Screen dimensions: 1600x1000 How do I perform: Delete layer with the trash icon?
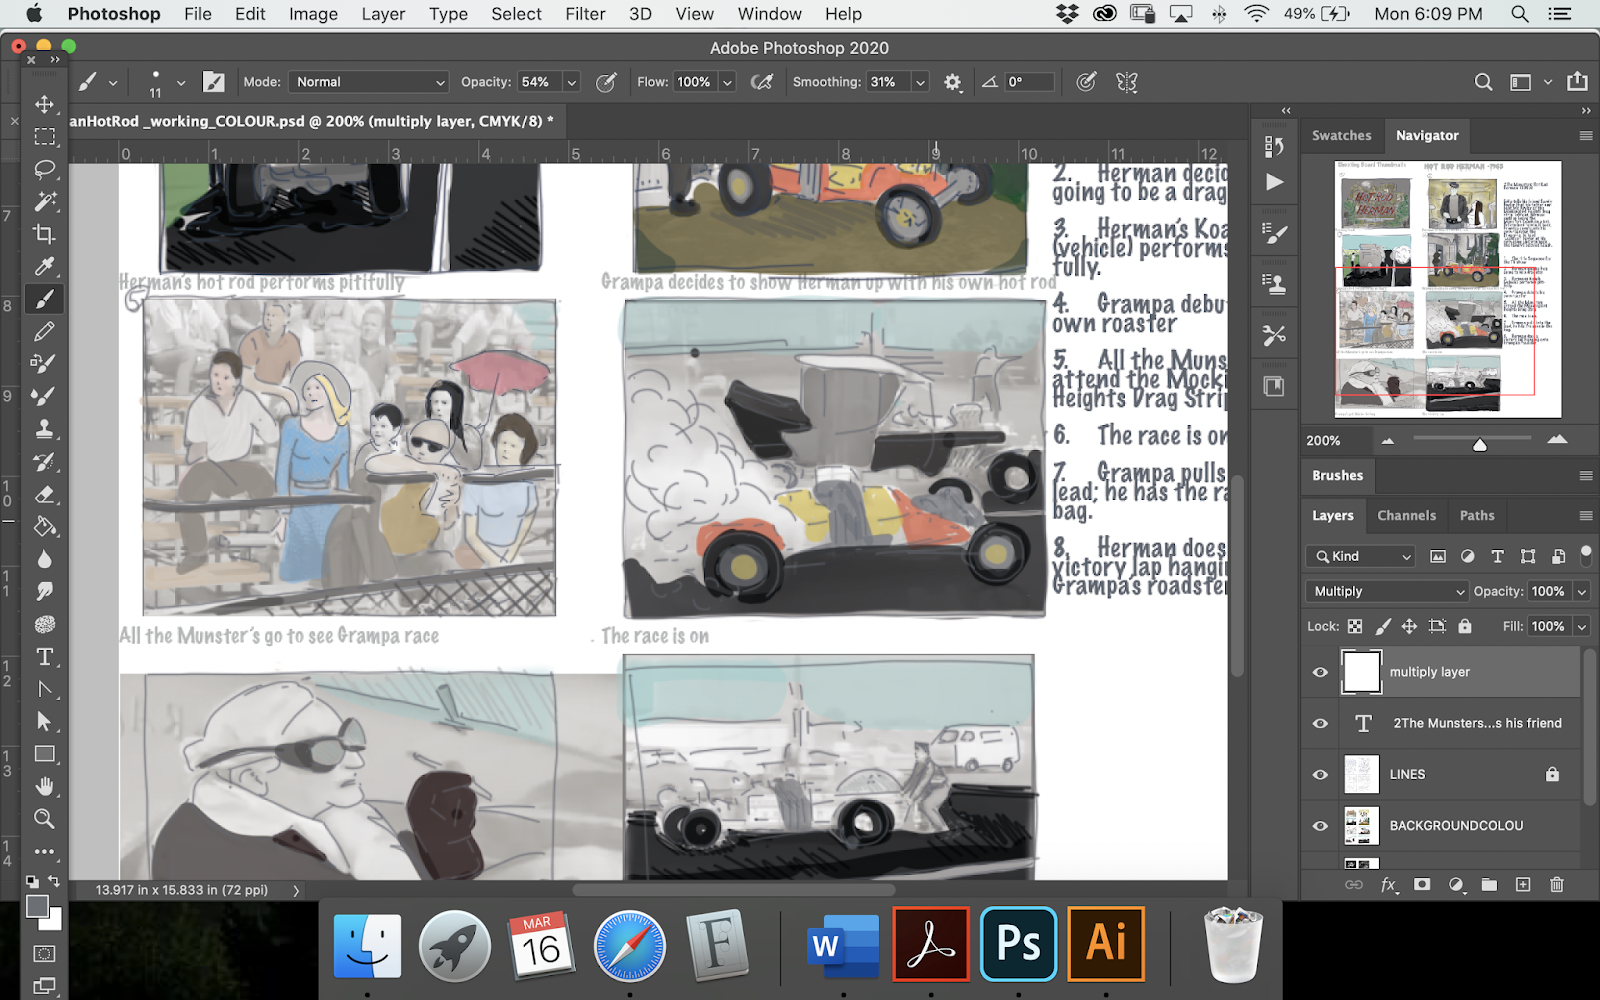tap(1556, 884)
